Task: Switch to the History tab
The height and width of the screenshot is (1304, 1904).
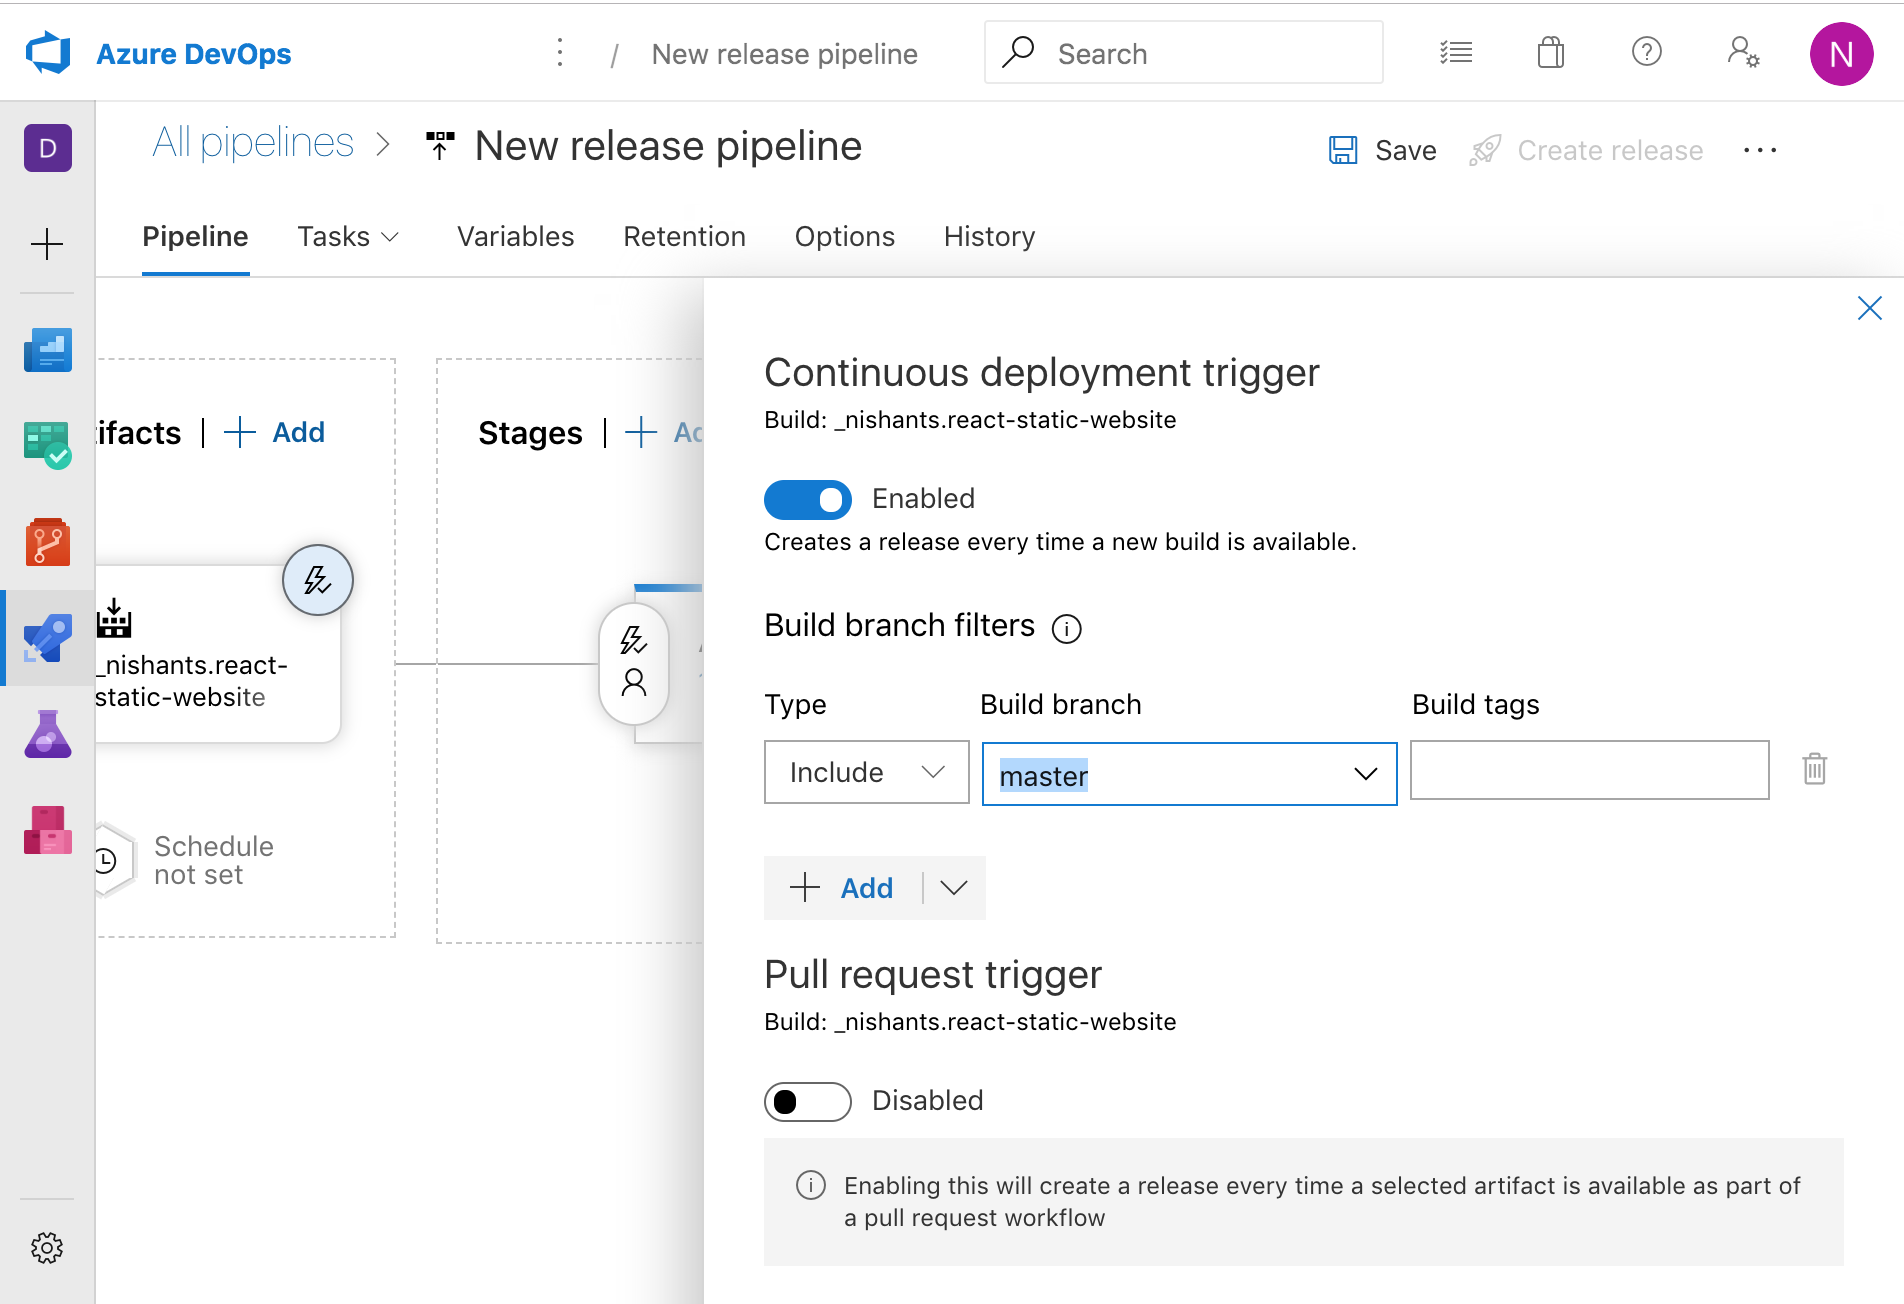Action: 989,237
